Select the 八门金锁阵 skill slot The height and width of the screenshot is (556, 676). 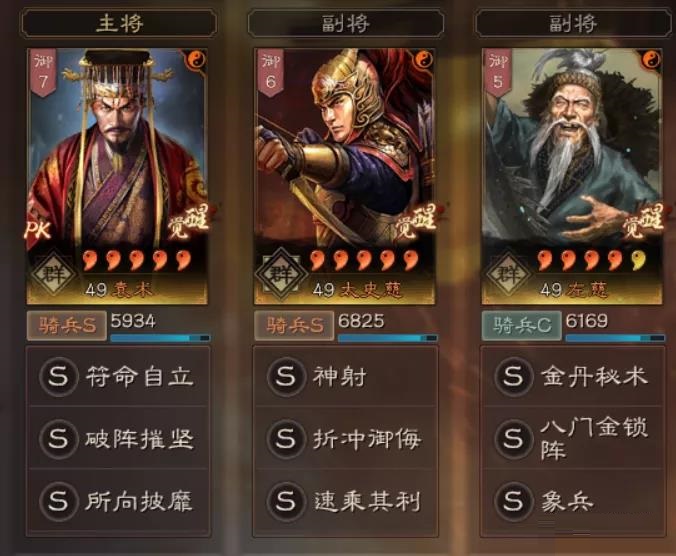point(573,438)
